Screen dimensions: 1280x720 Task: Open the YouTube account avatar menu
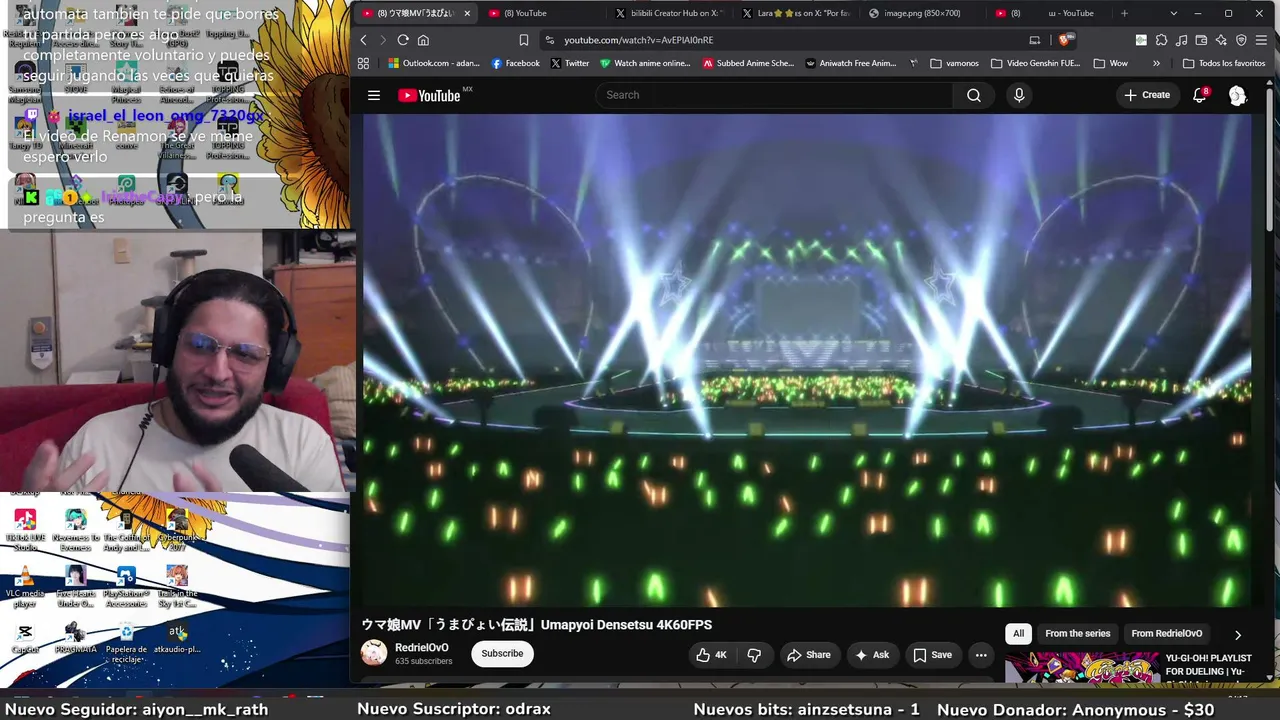[x=1238, y=95]
